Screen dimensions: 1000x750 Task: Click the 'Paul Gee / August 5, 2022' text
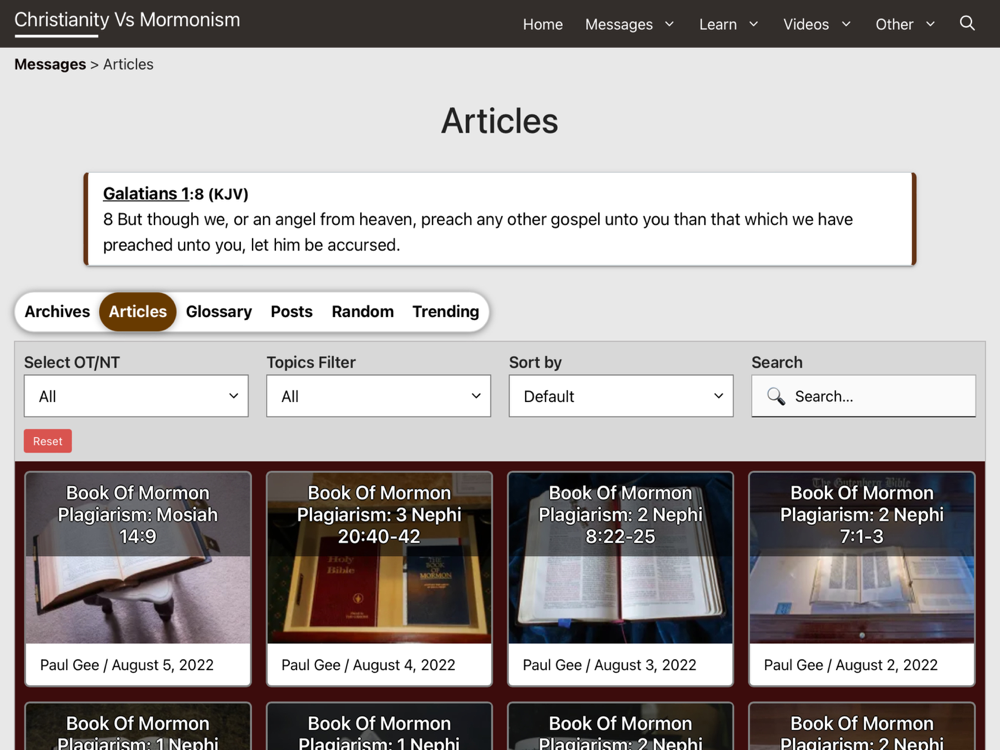pyautogui.click(x=127, y=665)
